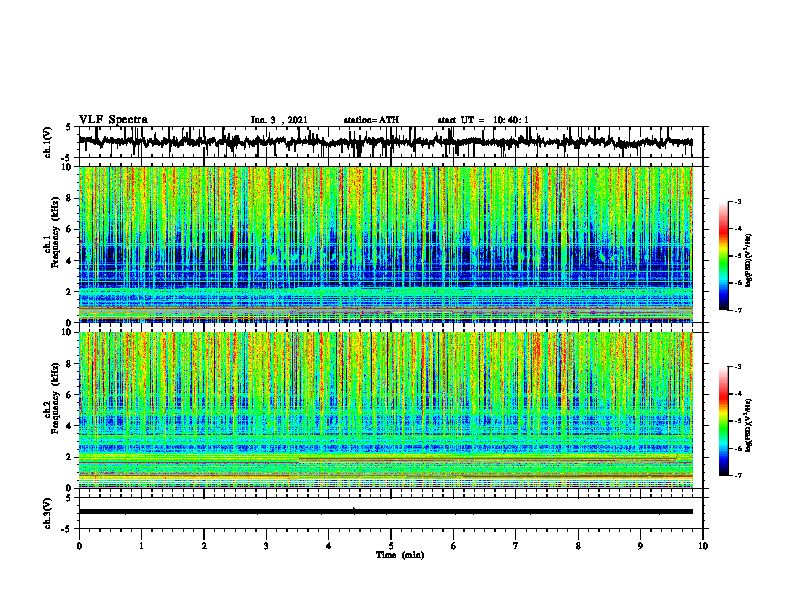Click time axis tick label "2"
The width and height of the screenshot is (792, 612).
204,546
